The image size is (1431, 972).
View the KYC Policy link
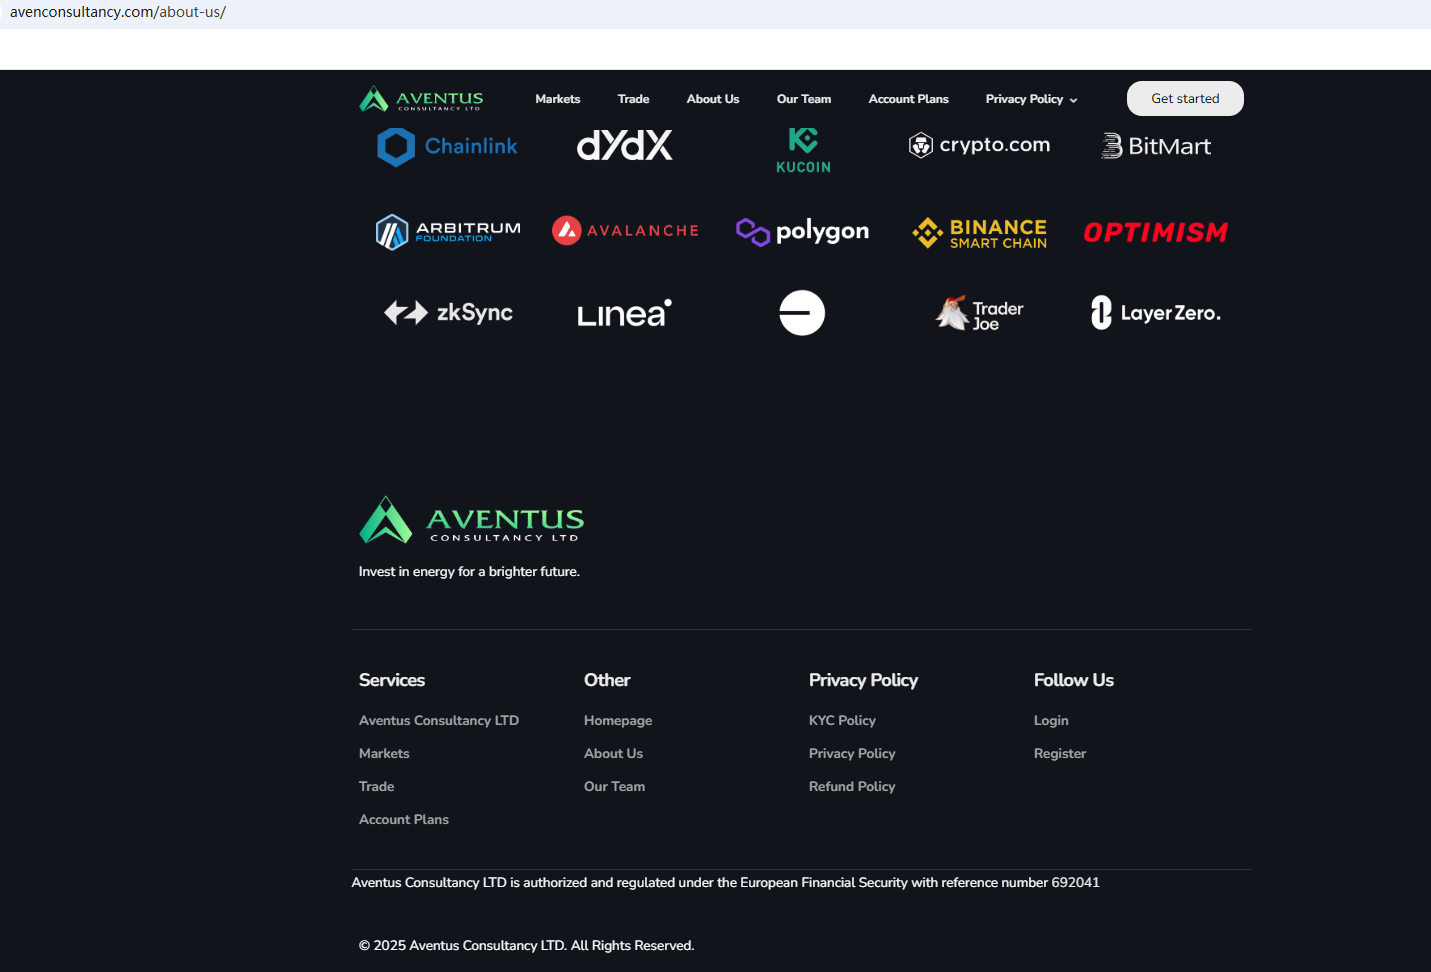842,720
